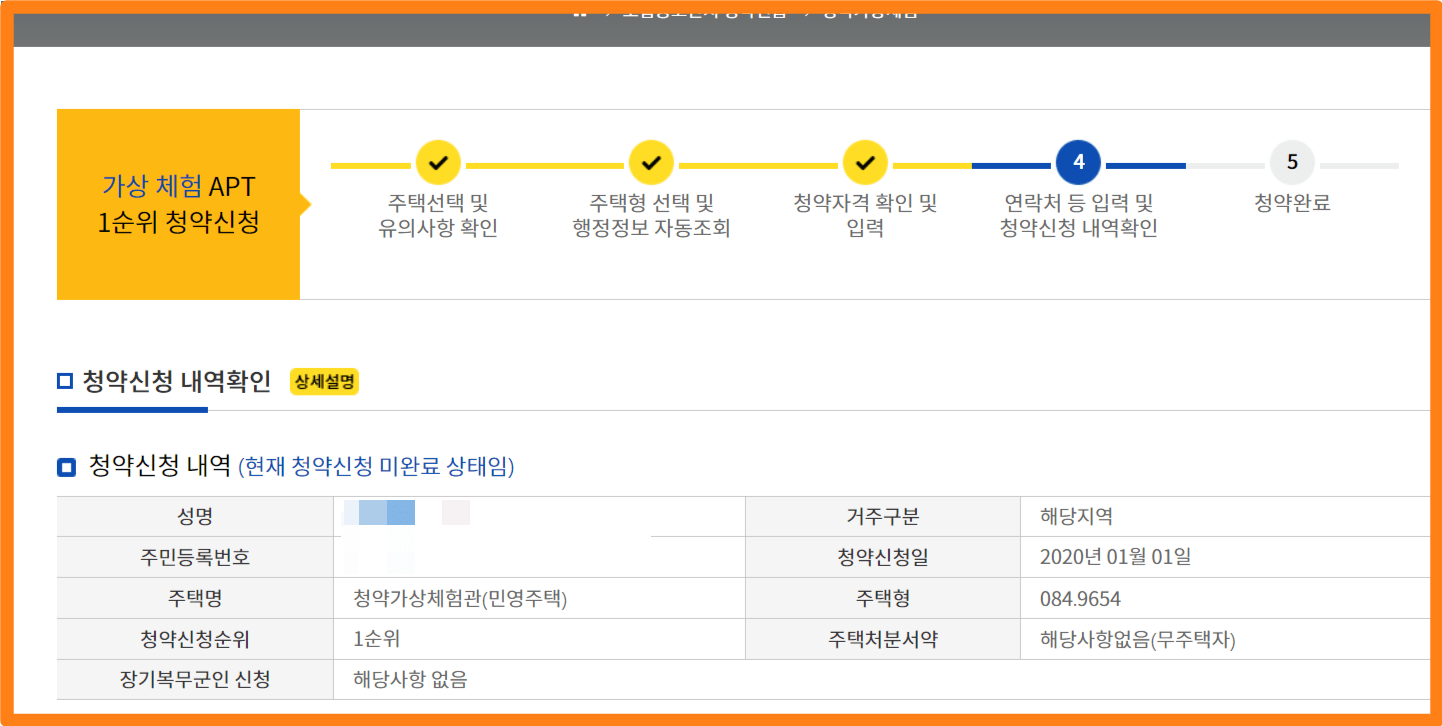Open the 상세설명 yellow badge button
The image size is (1442, 726).
(324, 381)
